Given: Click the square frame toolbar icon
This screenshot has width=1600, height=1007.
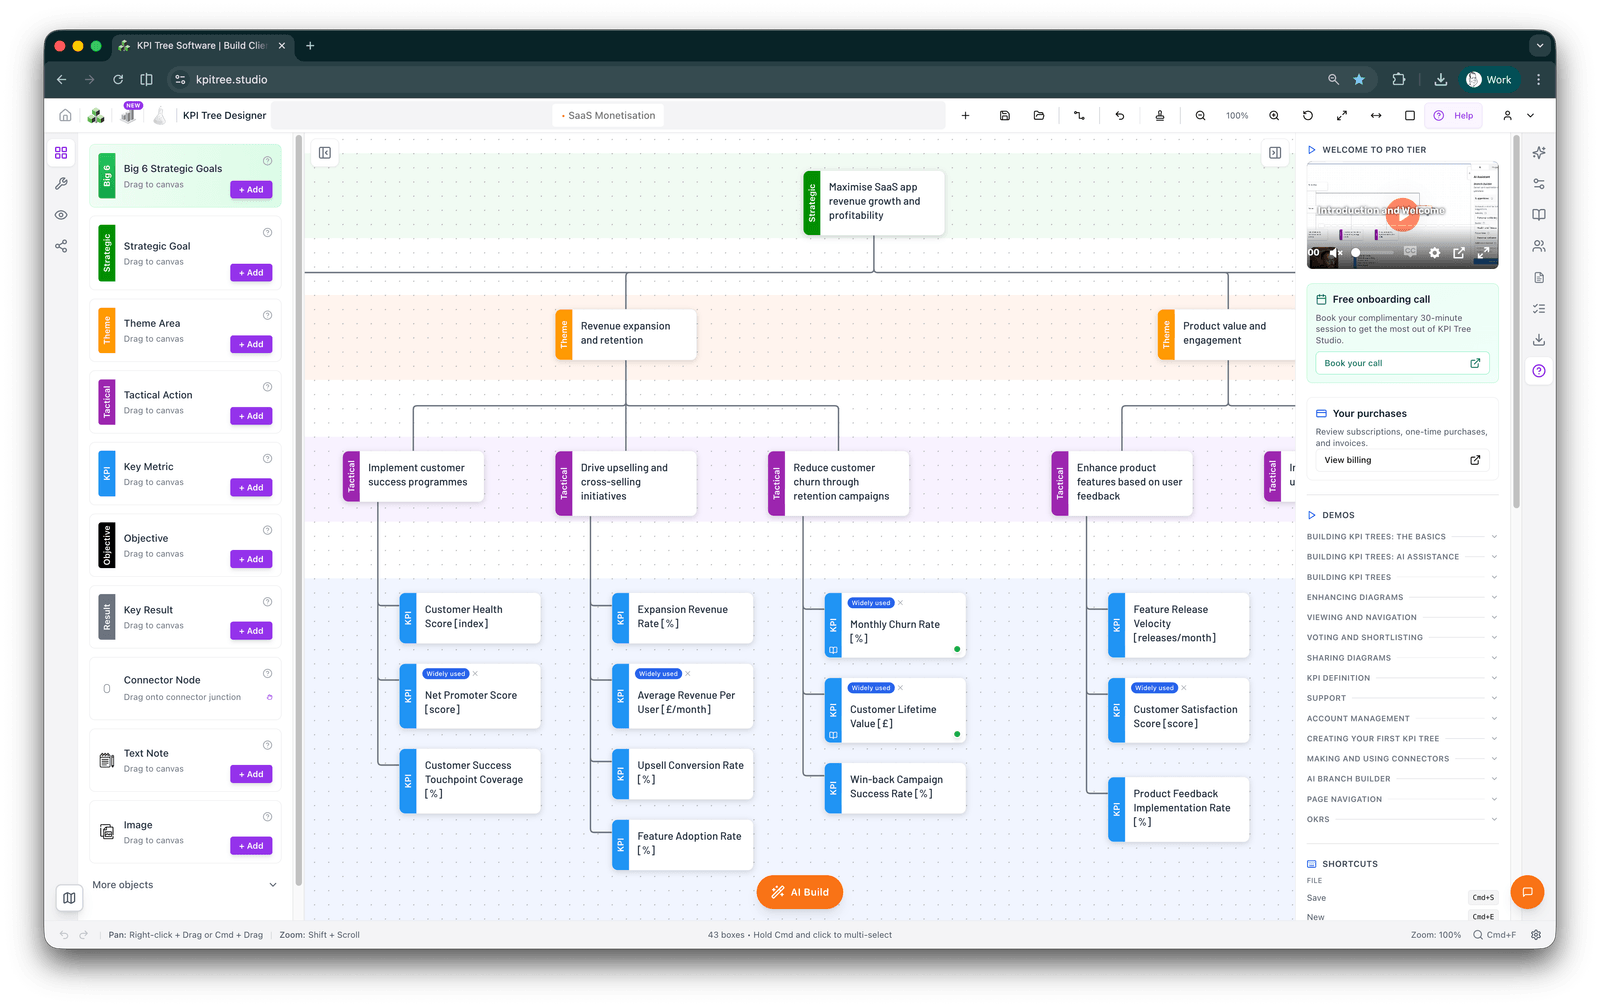Looking at the screenshot, I should 1410,116.
